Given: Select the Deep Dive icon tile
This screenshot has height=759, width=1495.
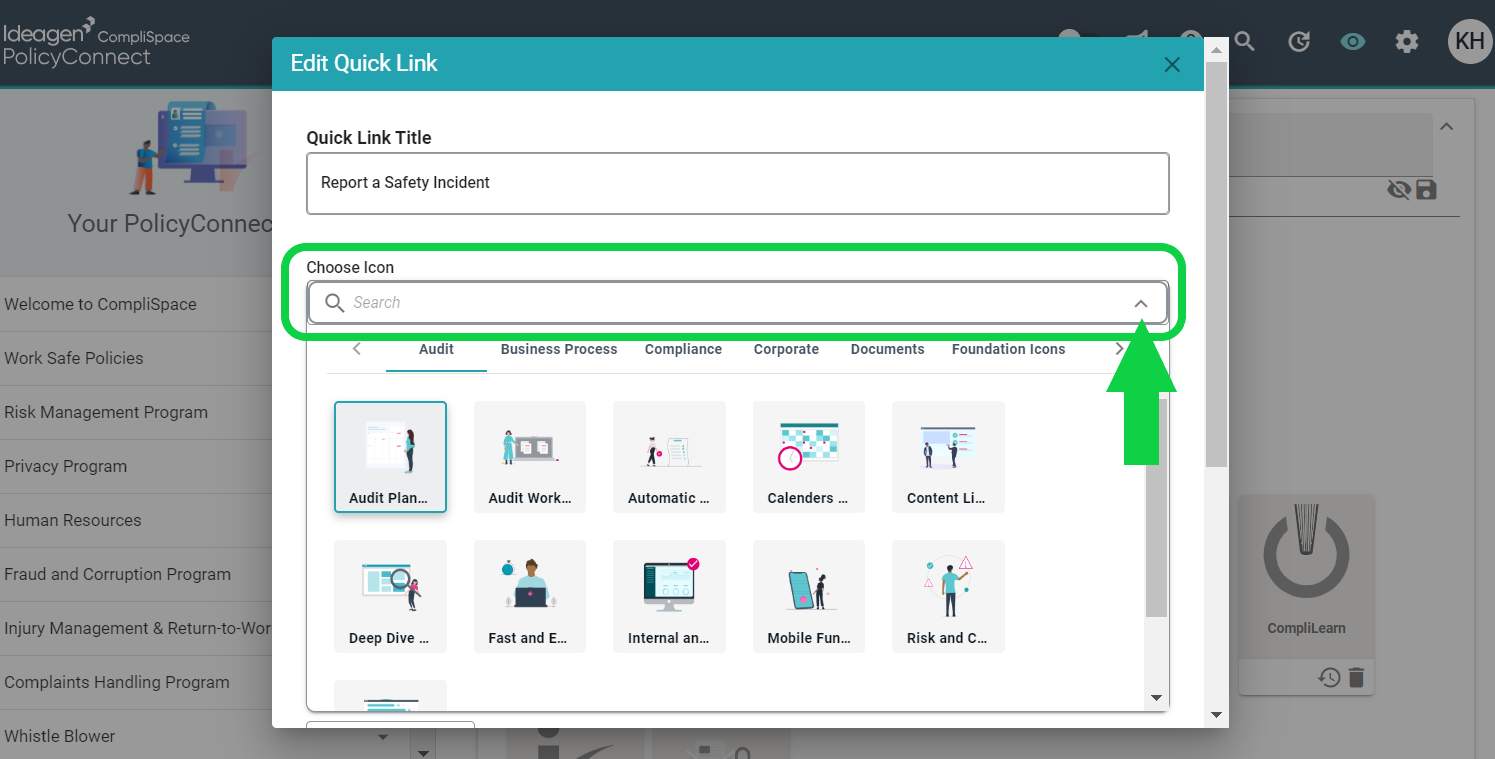Looking at the screenshot, I should [x=390, y=597].
